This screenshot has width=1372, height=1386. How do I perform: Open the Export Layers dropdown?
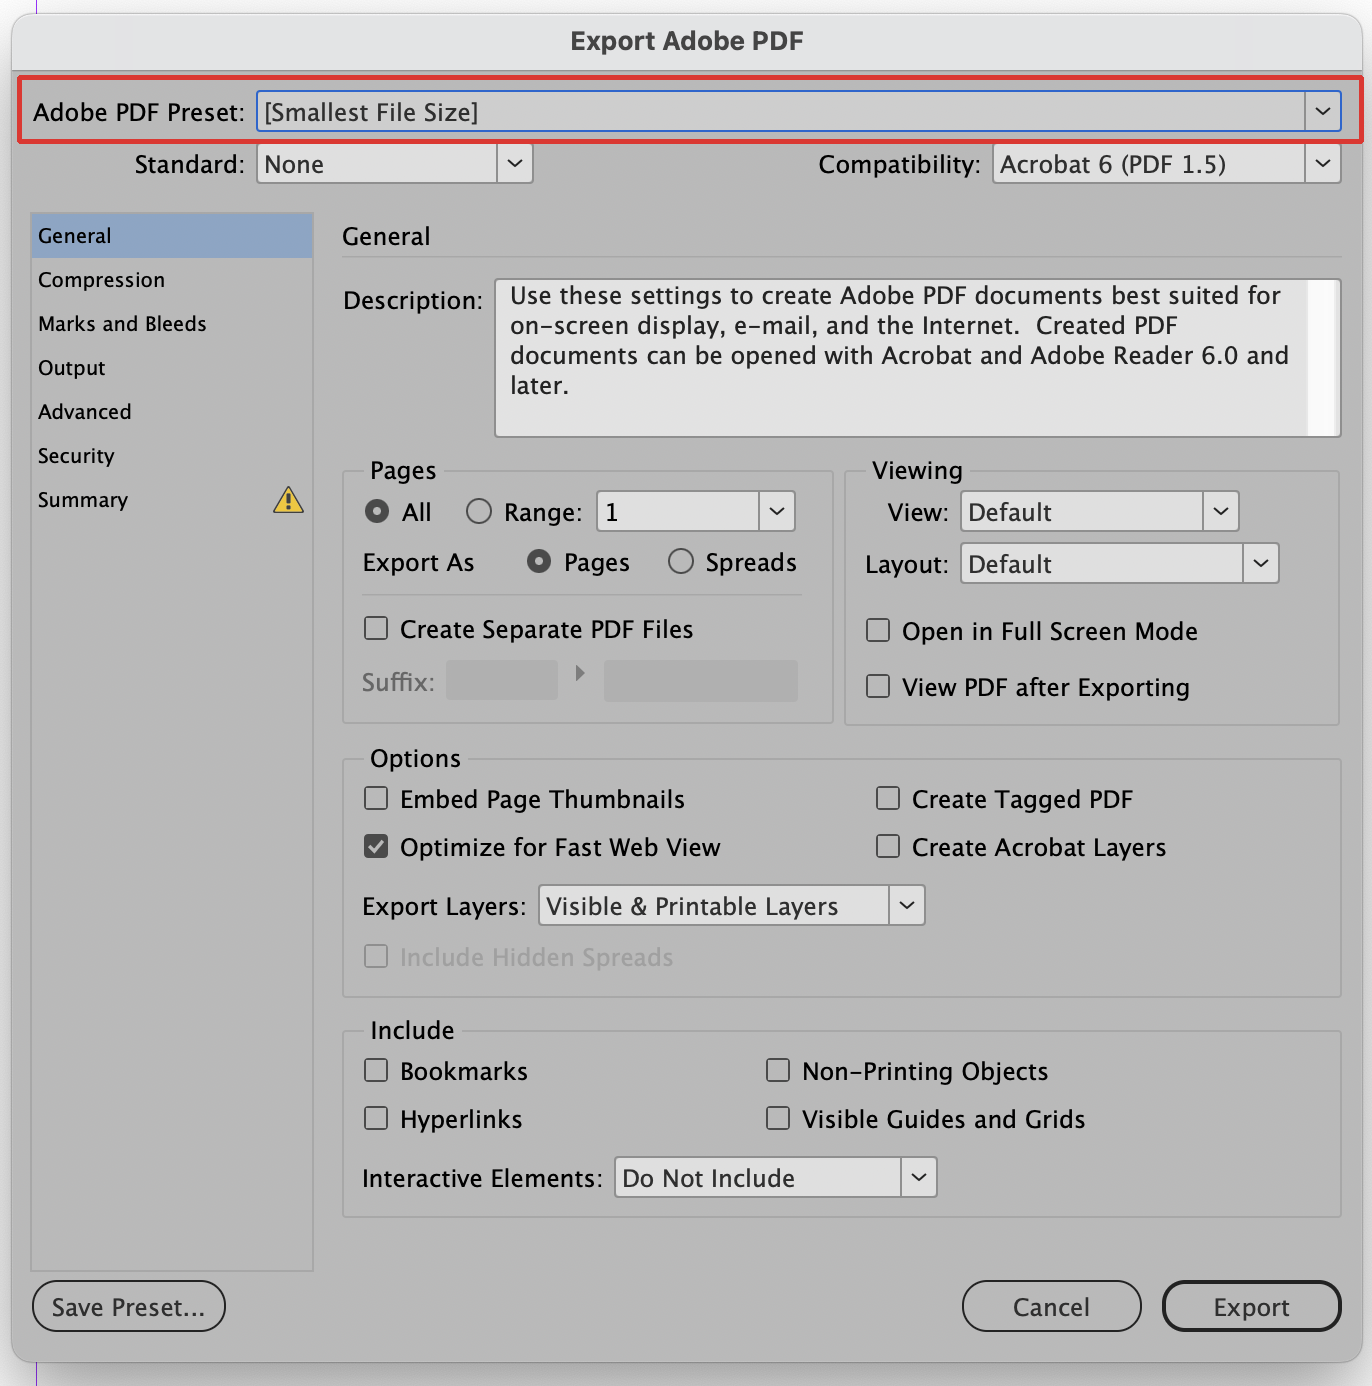click(x=906, y=905)
